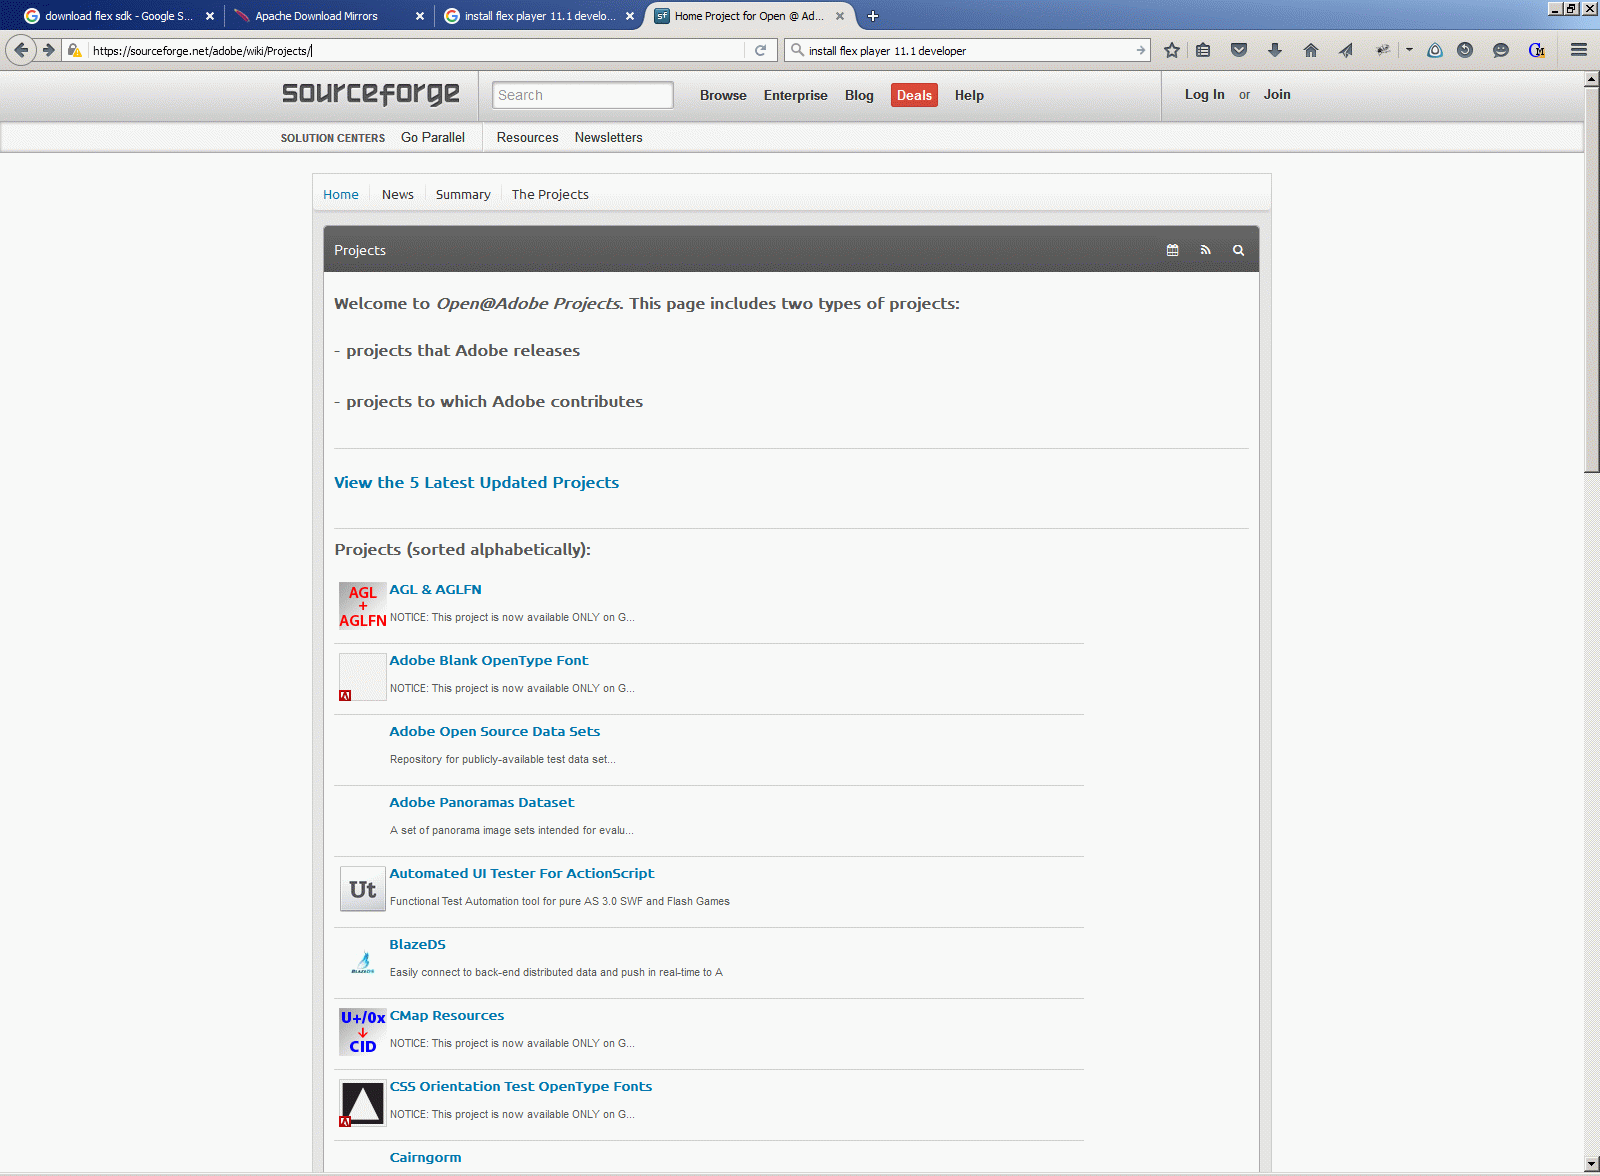The image size is (1600, 1176).
Task: Click the BlazeDS project logo
Action: pos(363,963)
